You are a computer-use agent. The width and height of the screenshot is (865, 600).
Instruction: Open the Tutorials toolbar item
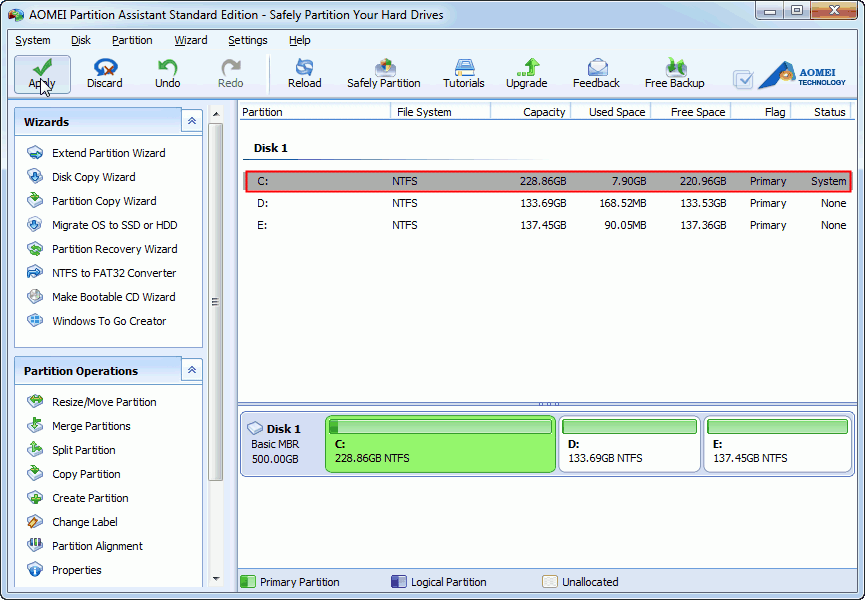pyautogui.click(x=464, y=74)
